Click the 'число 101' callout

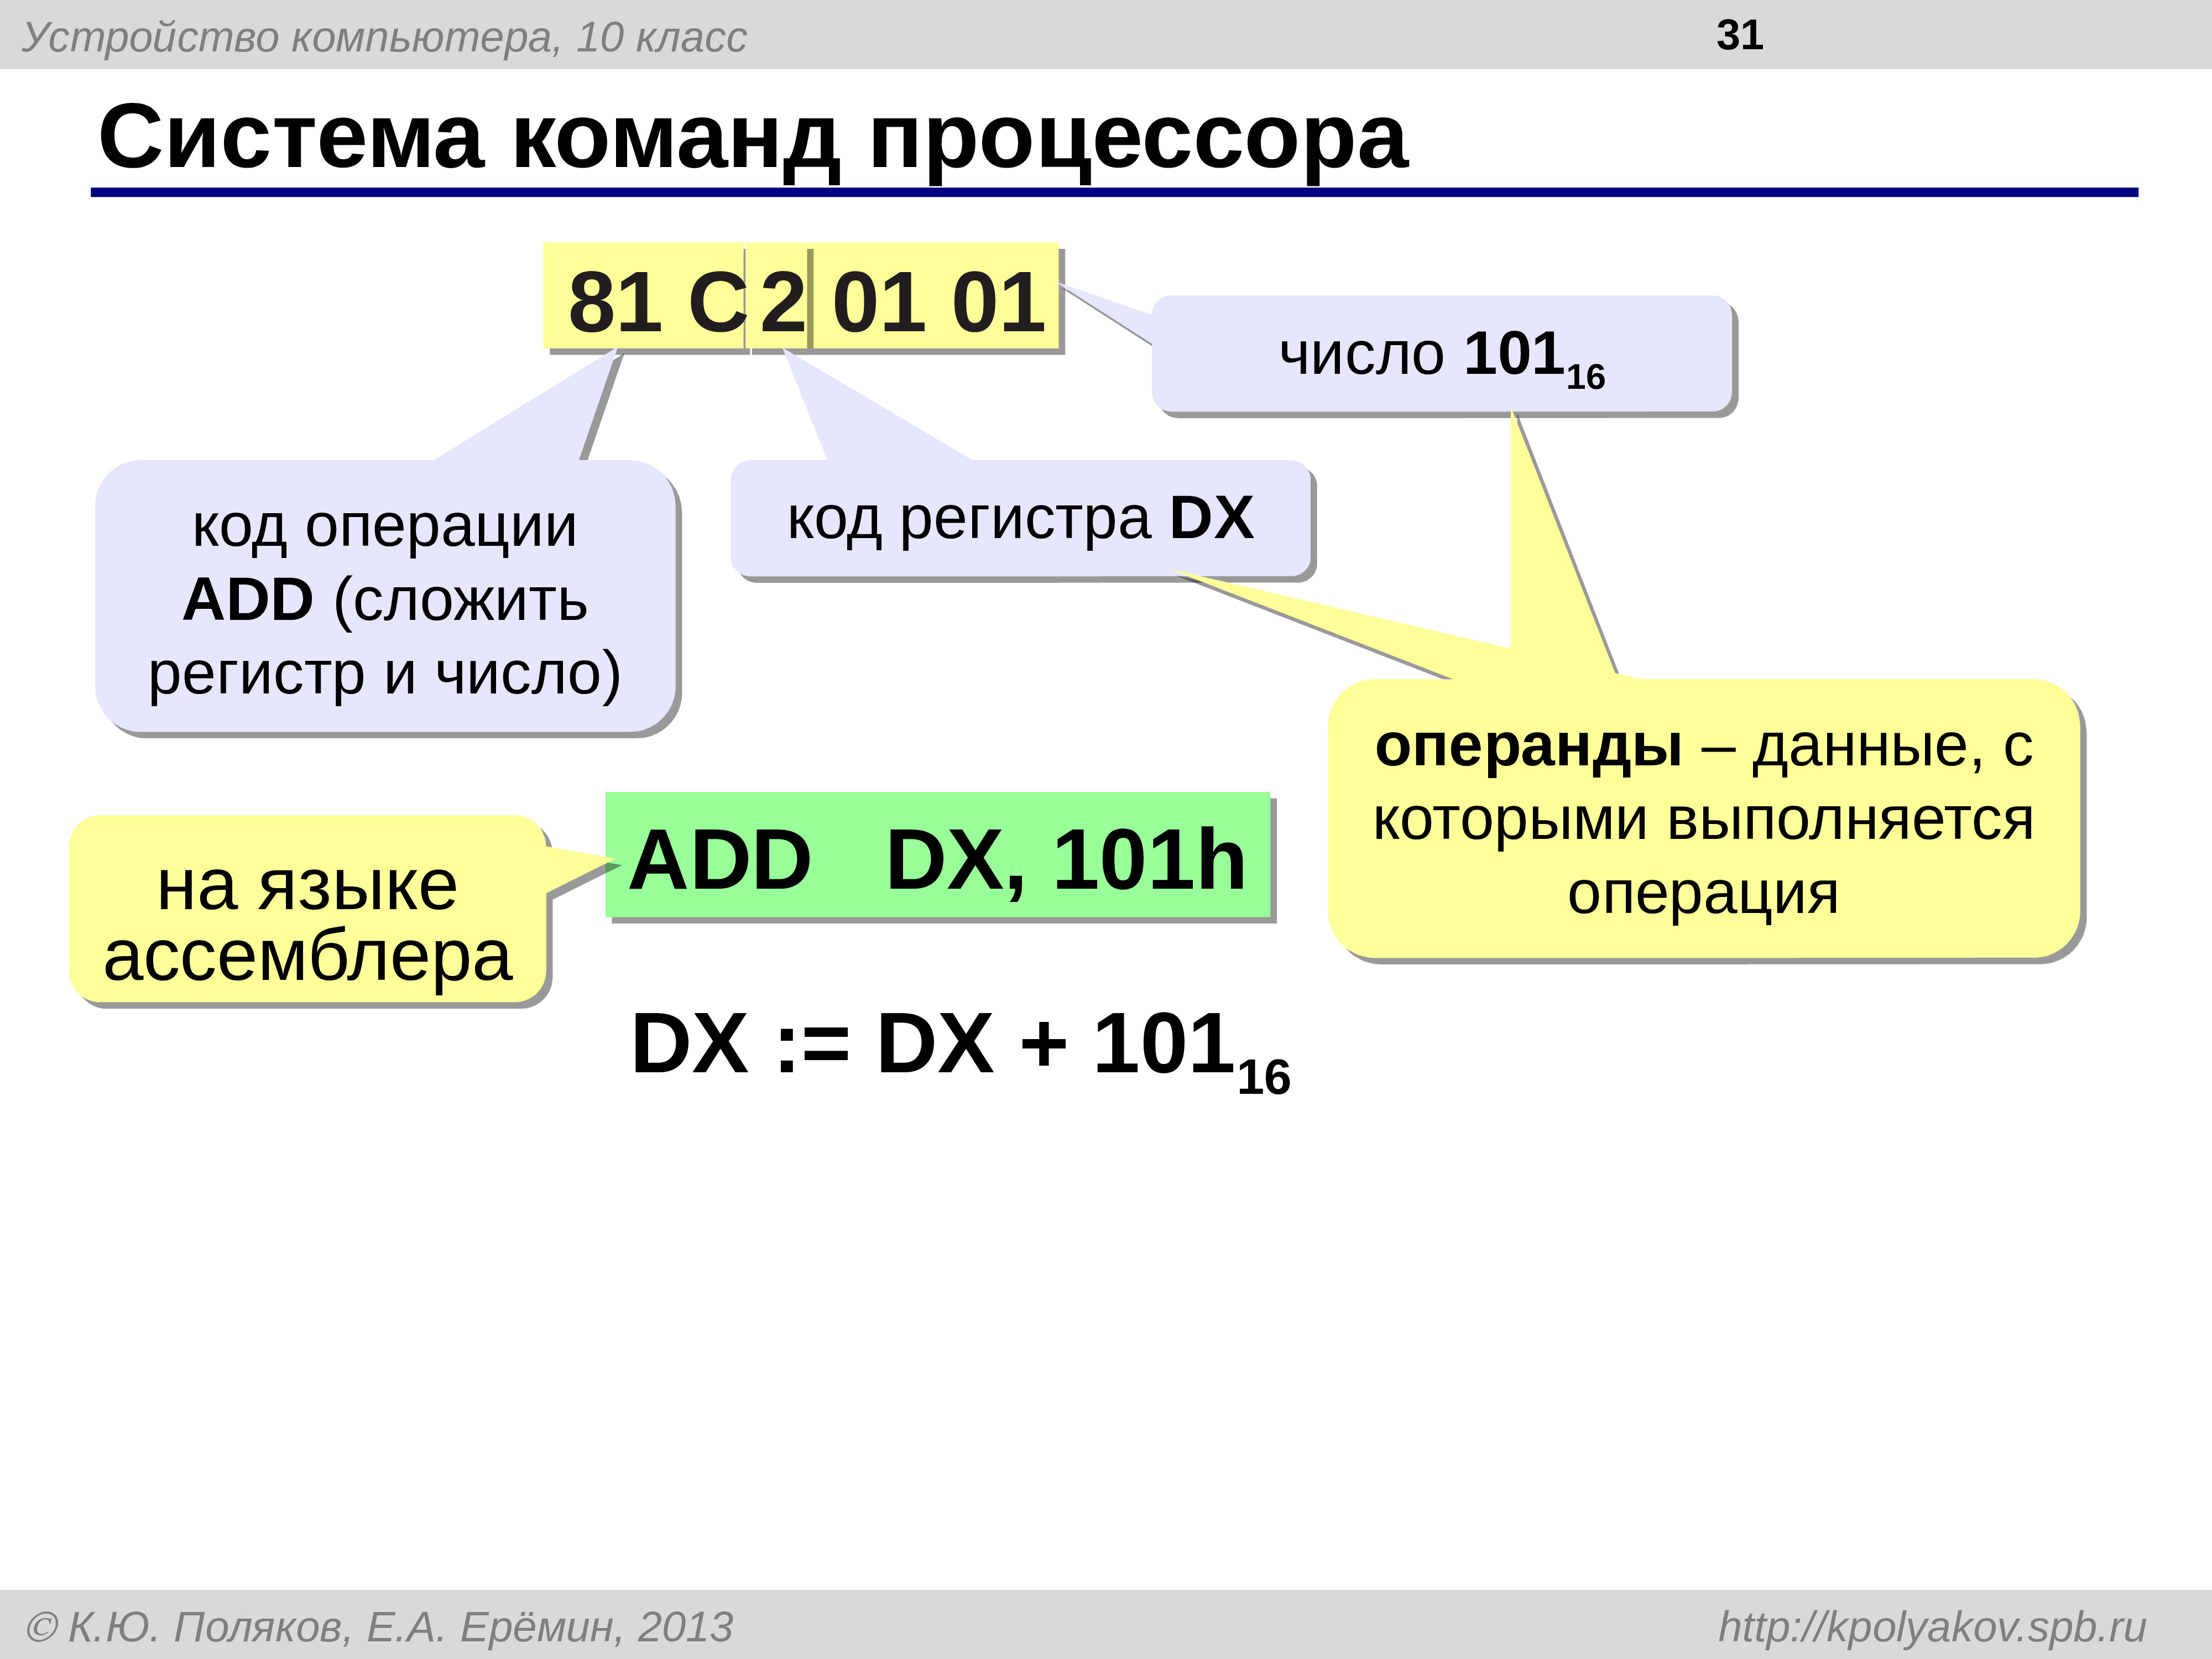point(1441,354)
